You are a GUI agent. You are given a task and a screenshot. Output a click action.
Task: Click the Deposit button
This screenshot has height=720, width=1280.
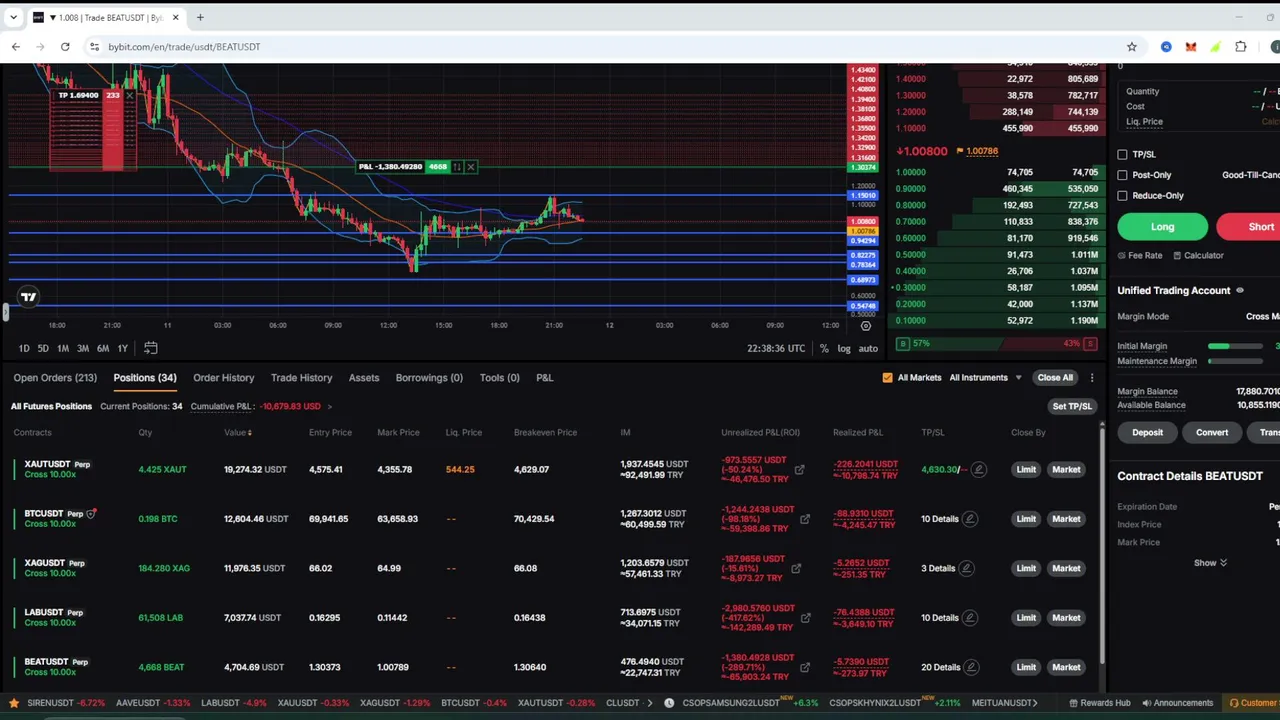tap(1147, 433)
